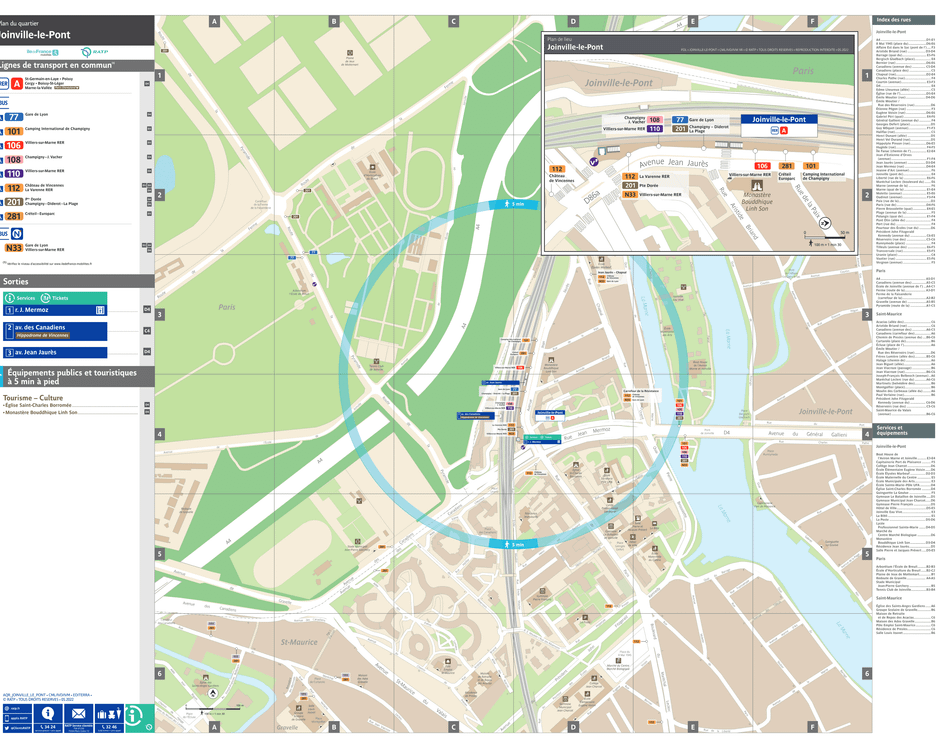Open the Services info icon under Sorties
The image size is (944, 748).
(9, 298)
